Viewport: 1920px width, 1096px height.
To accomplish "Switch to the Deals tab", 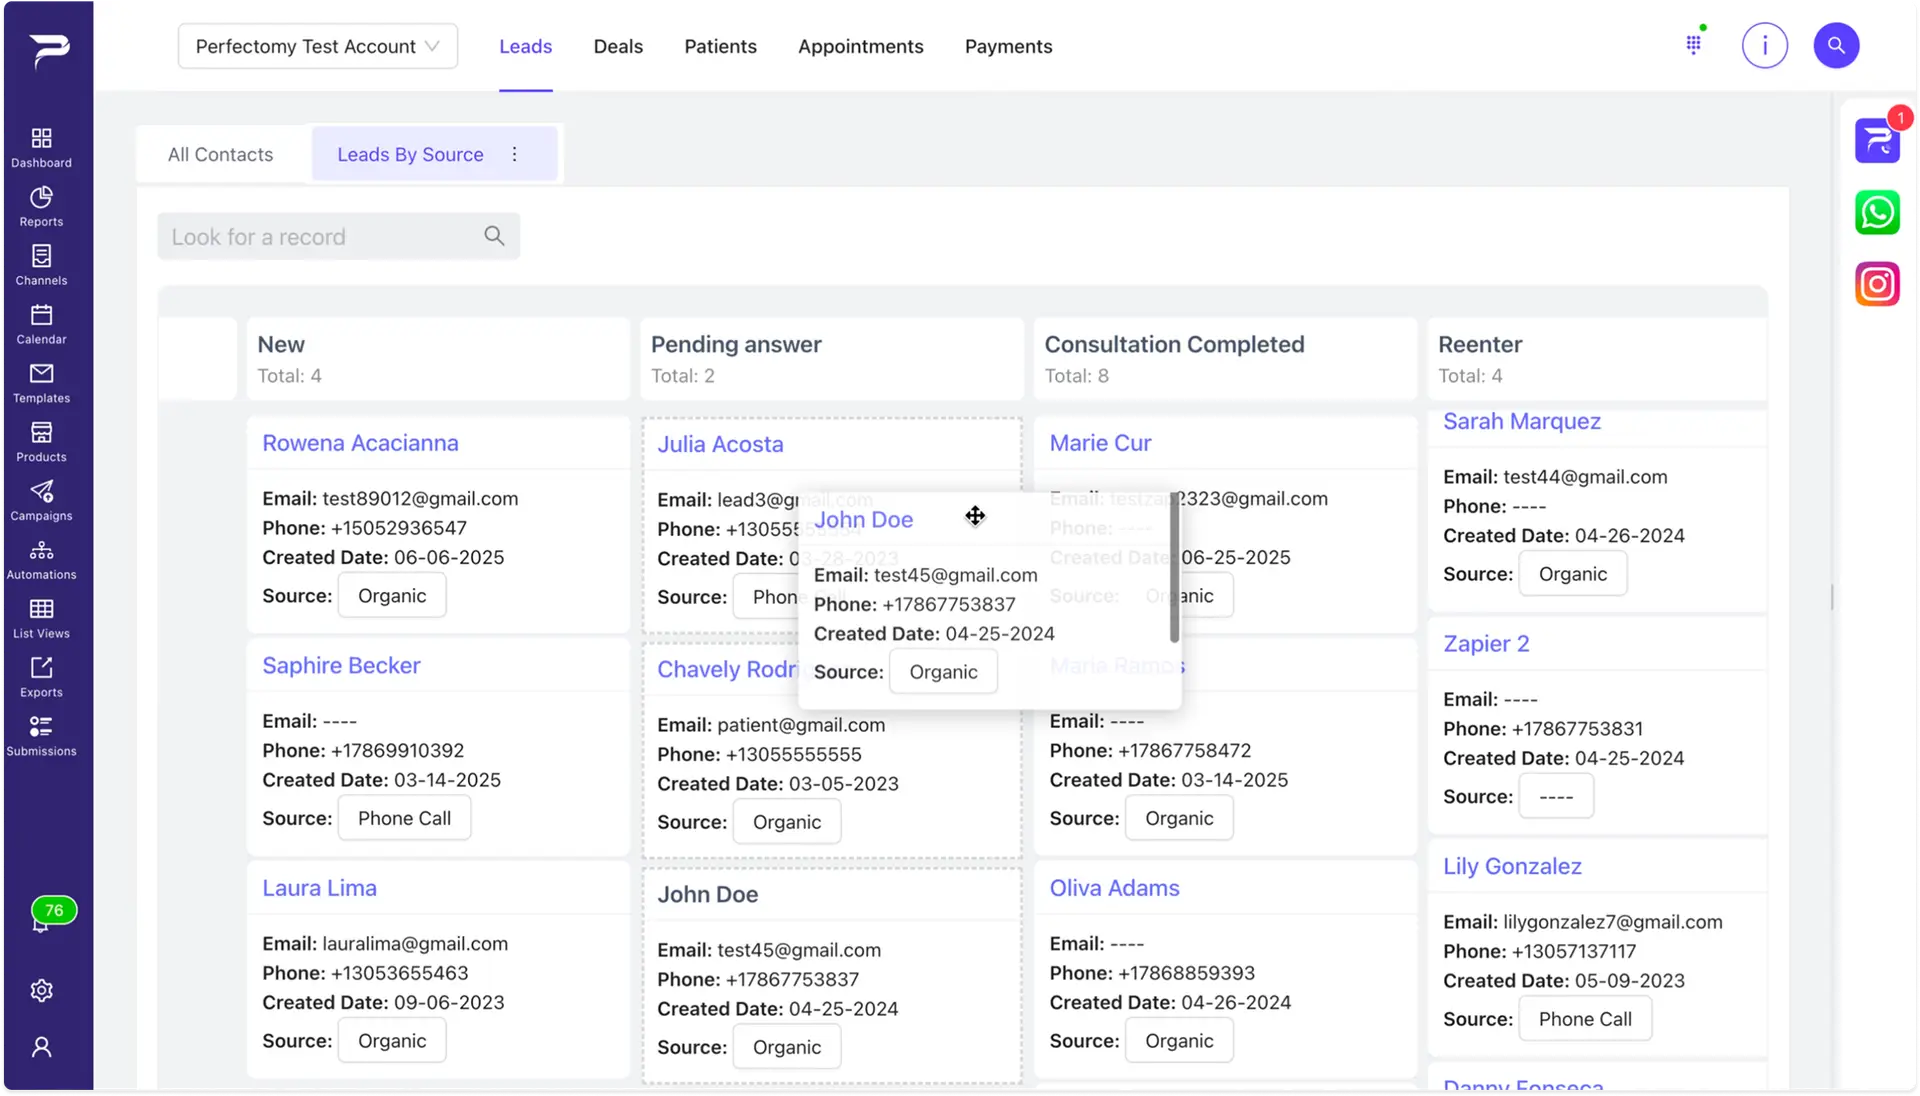I will (618, 46).
